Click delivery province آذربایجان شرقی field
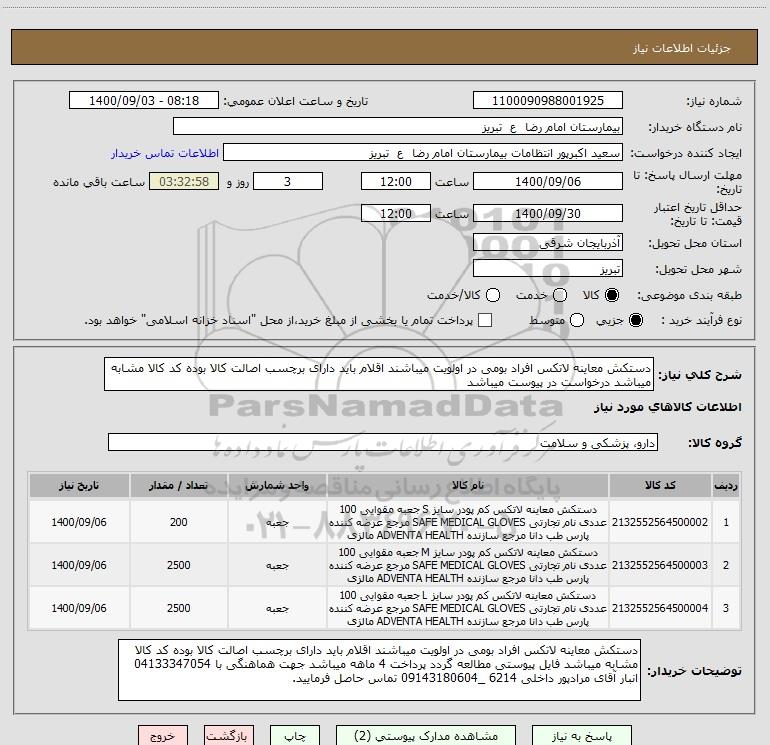The width and height of the screenshot is (770, 745). (548, 242)
